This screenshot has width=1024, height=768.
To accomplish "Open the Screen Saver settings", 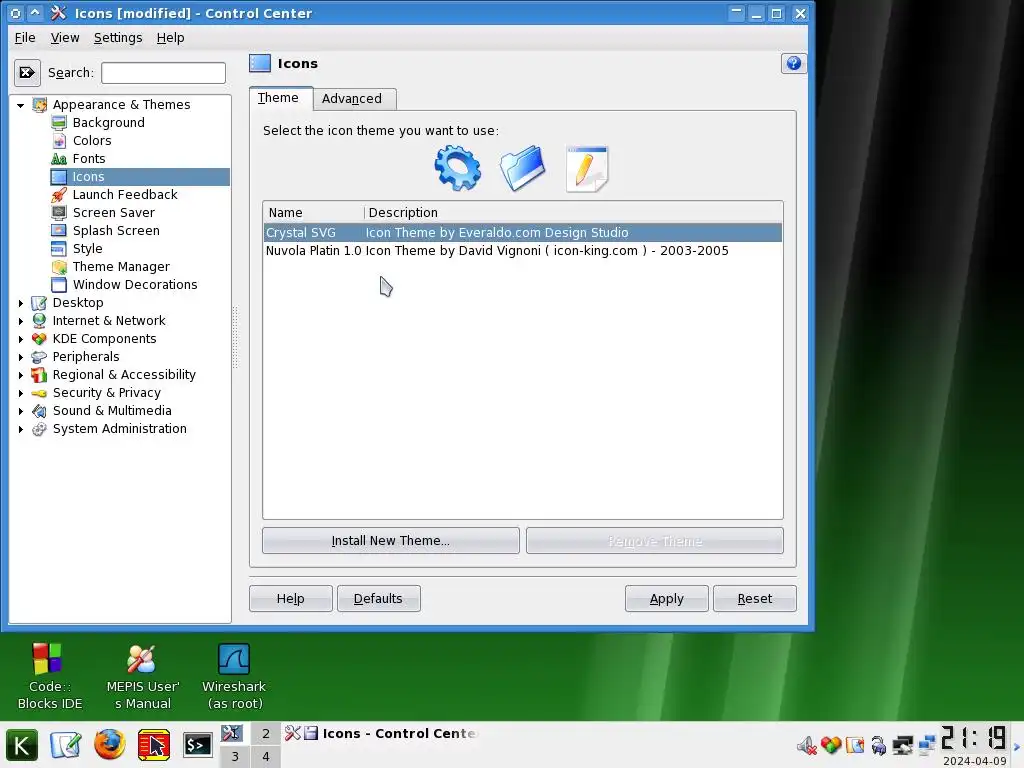I will pyautogui.click(x=113, y=213).
